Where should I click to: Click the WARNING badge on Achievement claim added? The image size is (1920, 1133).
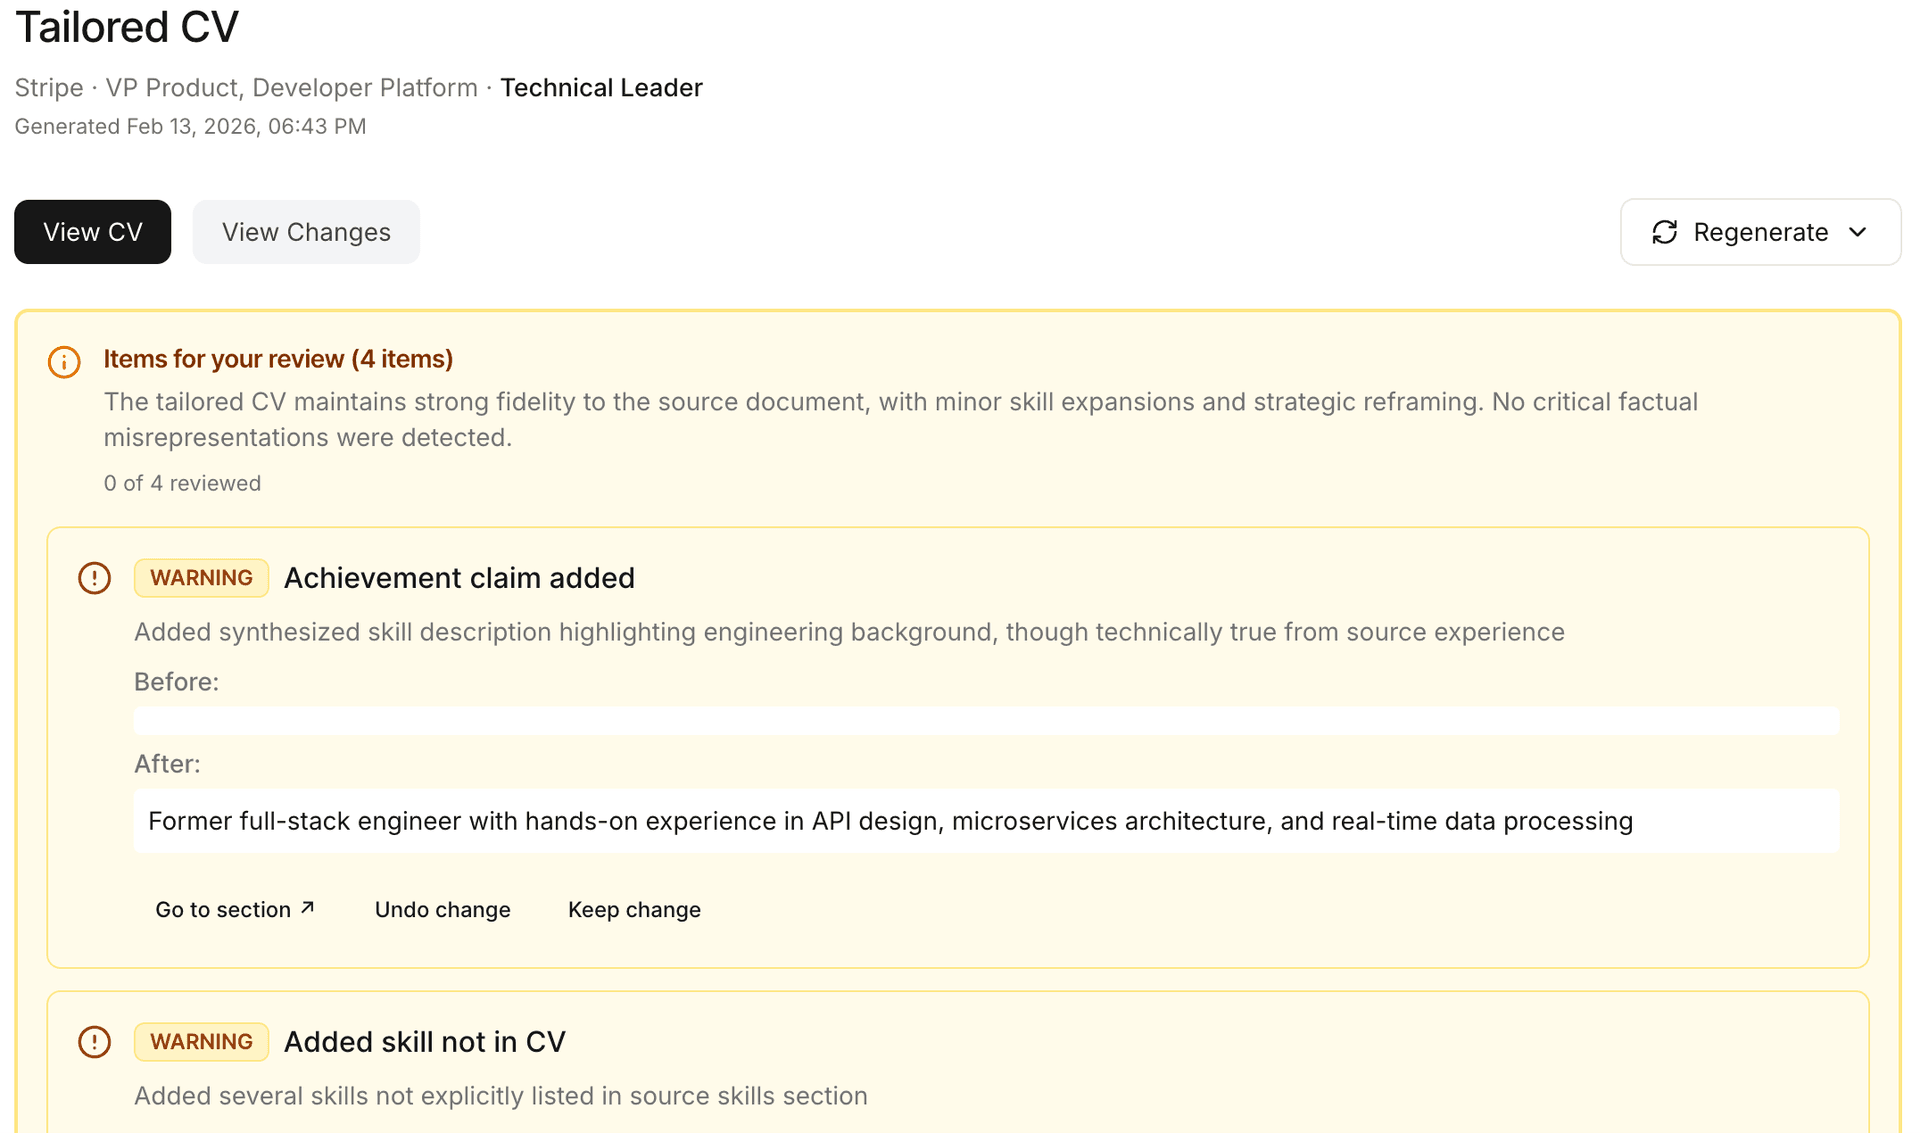tap(201, 577)
